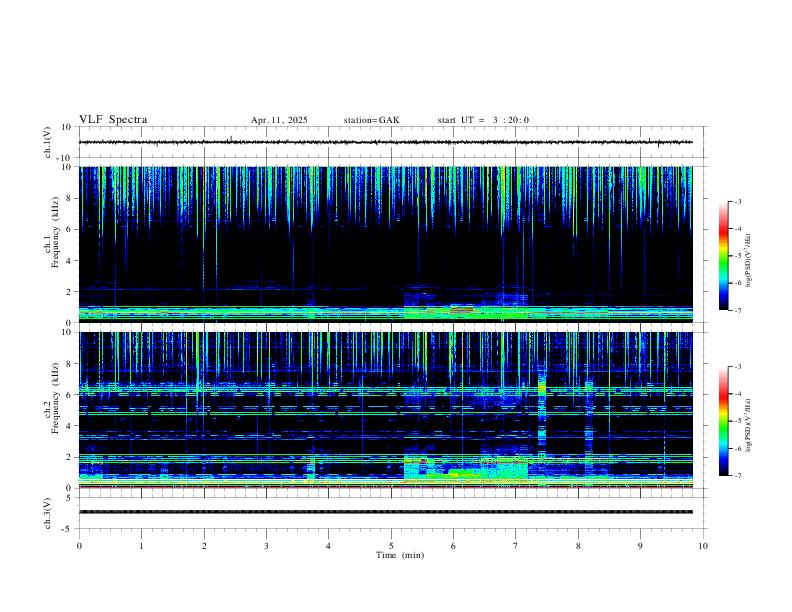Click the ch.1 color bar label "log(PSD)(V²/Hz)"

click(x=748, y=260)
